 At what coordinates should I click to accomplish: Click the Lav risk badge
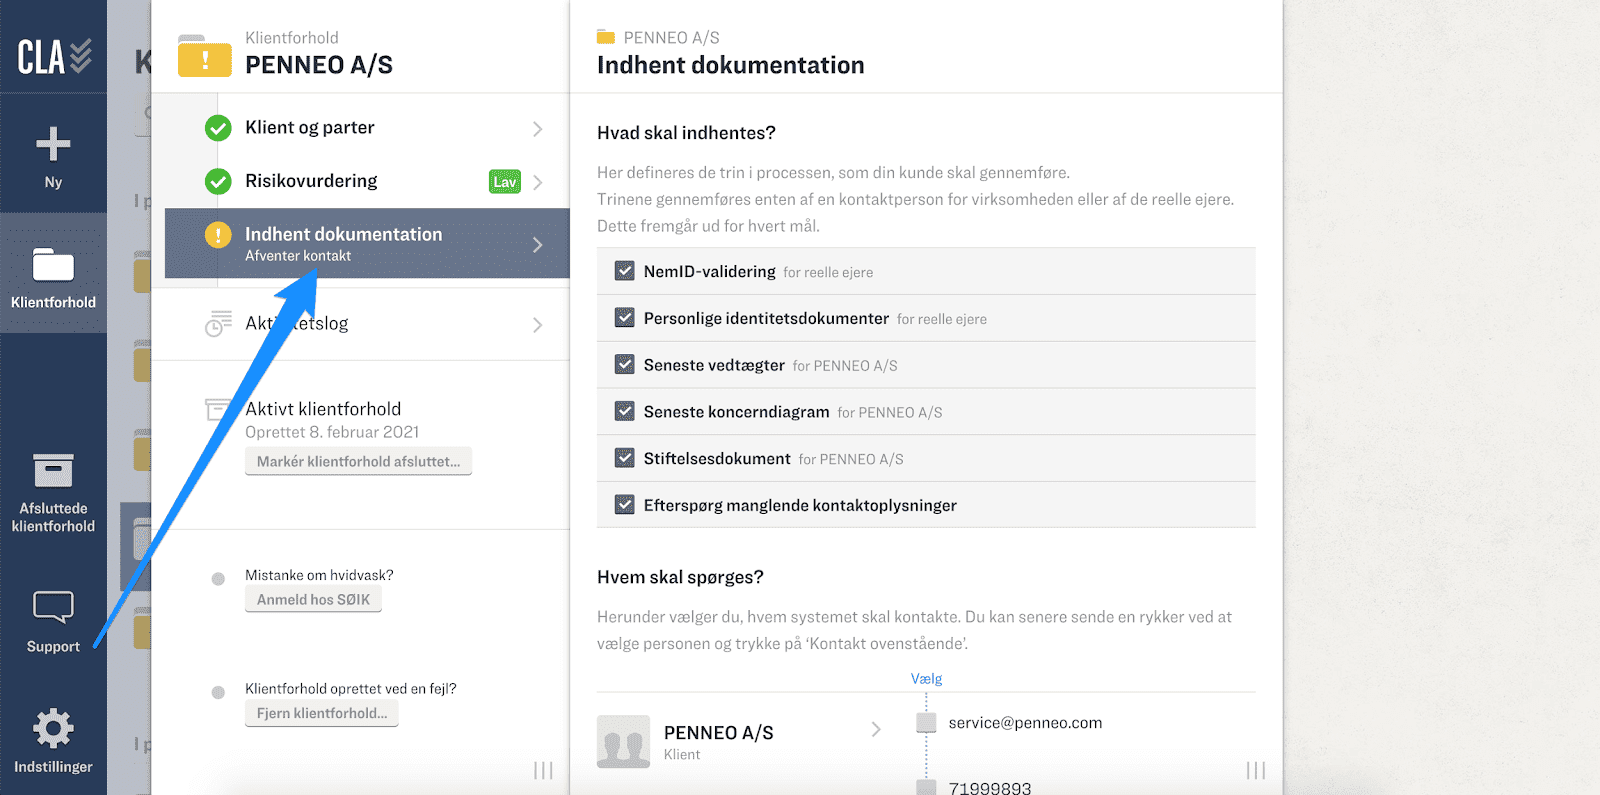[505, 181]
